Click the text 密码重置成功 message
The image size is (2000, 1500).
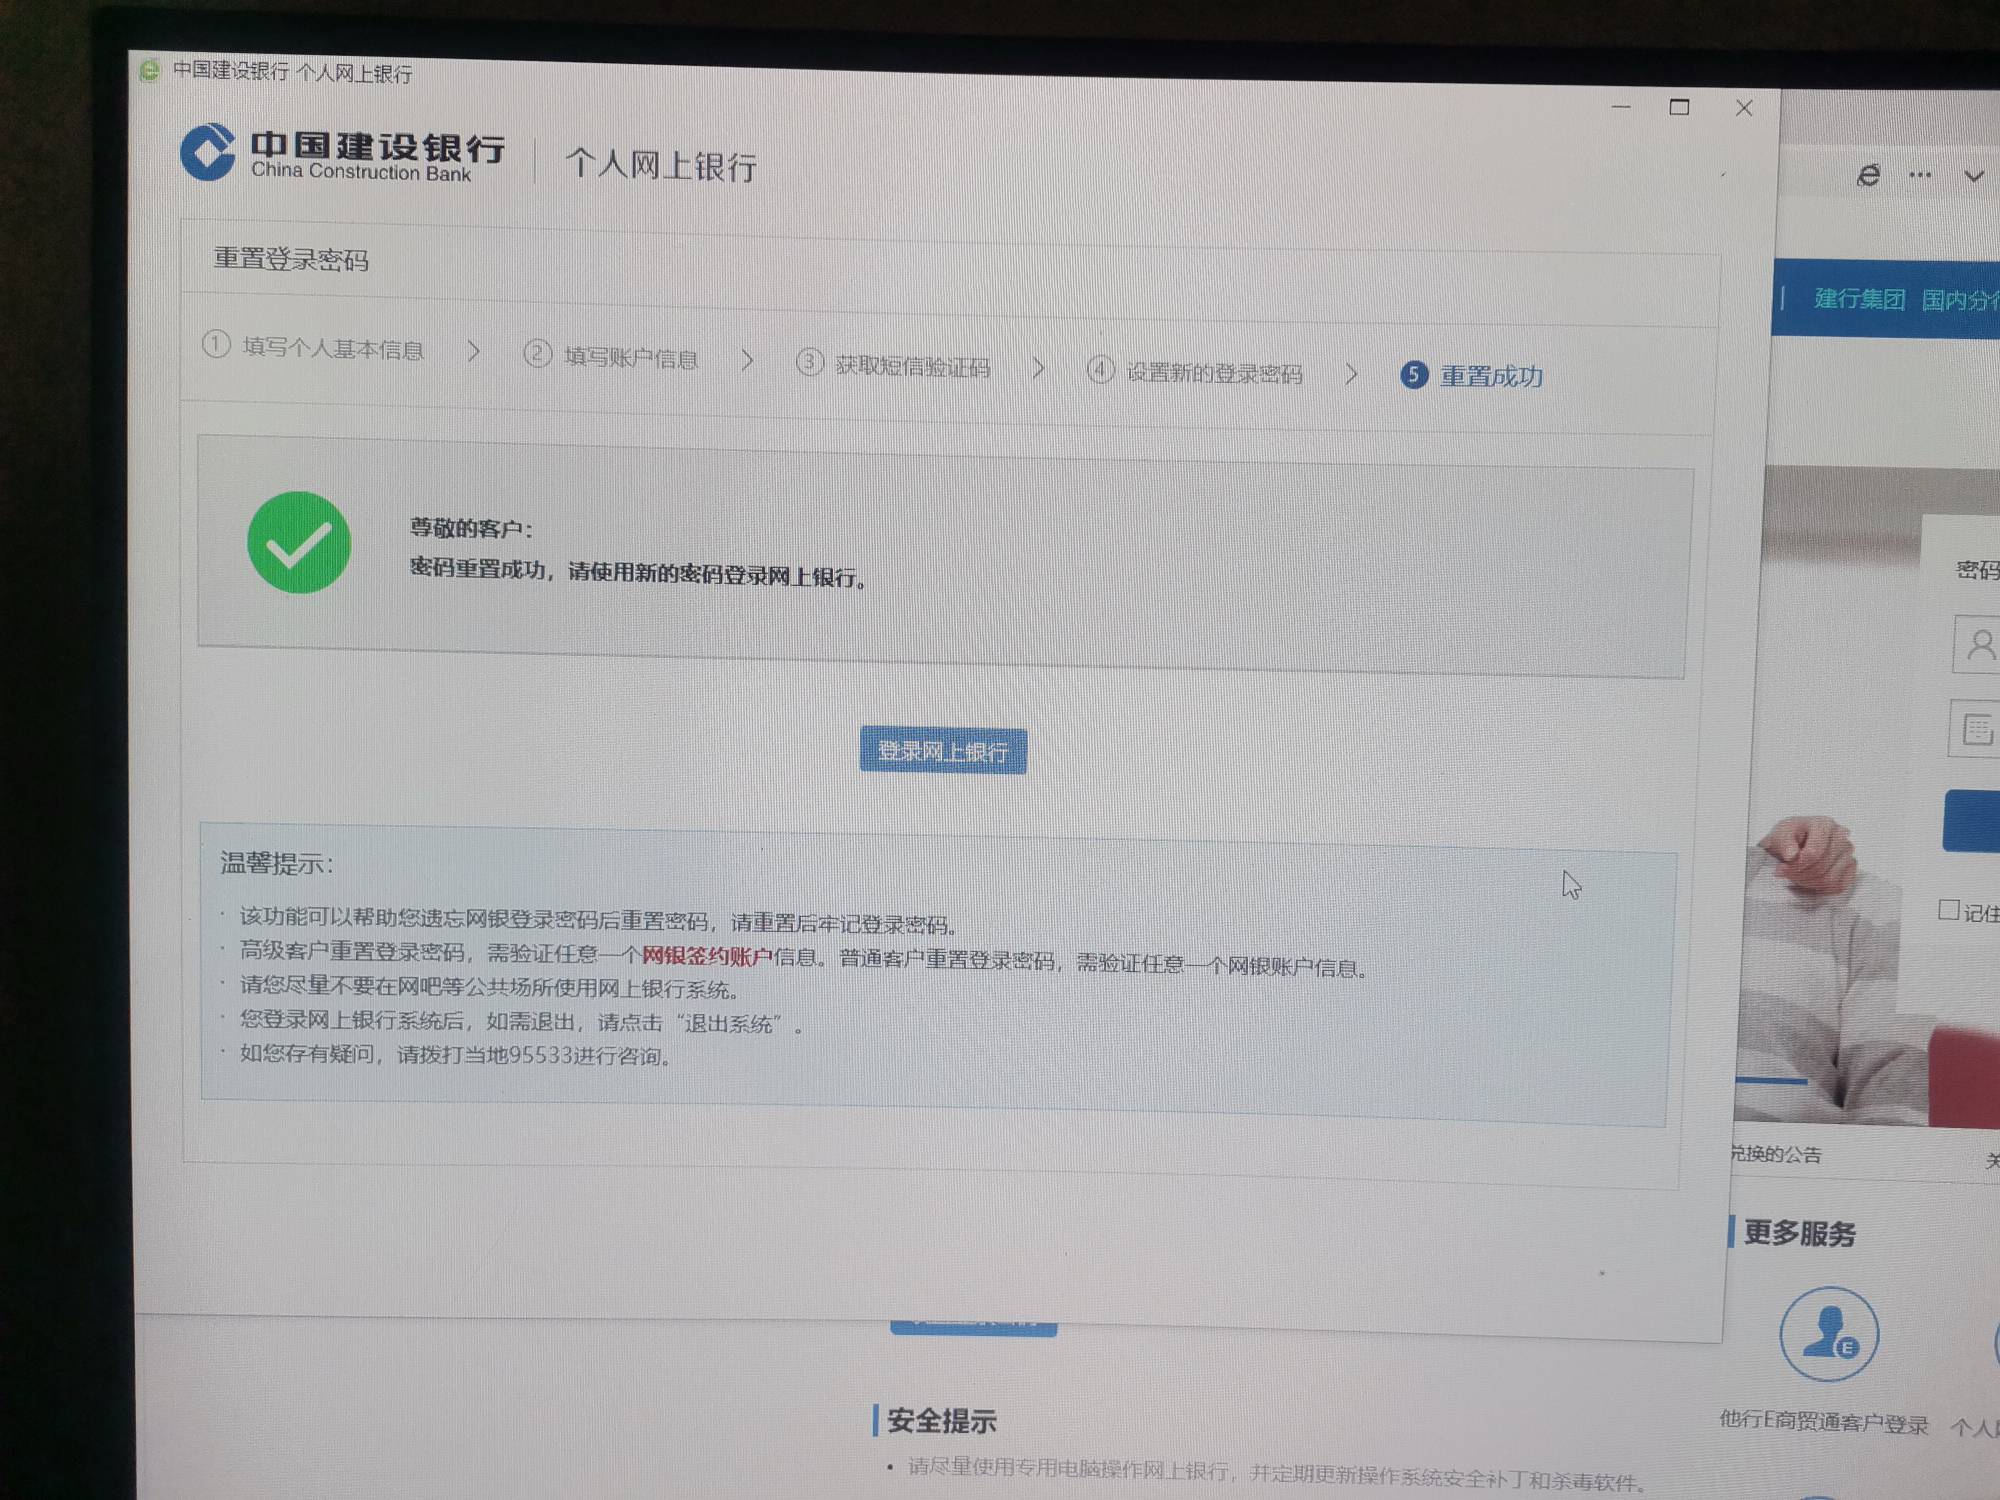click(638, 572)
